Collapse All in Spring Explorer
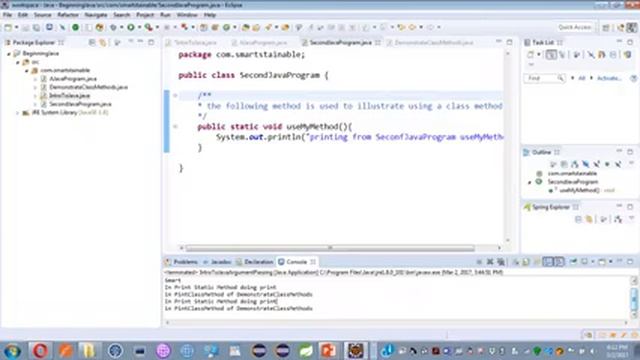Image resolution: width=640 pixels, height=360 pixels. click(578, 220)
